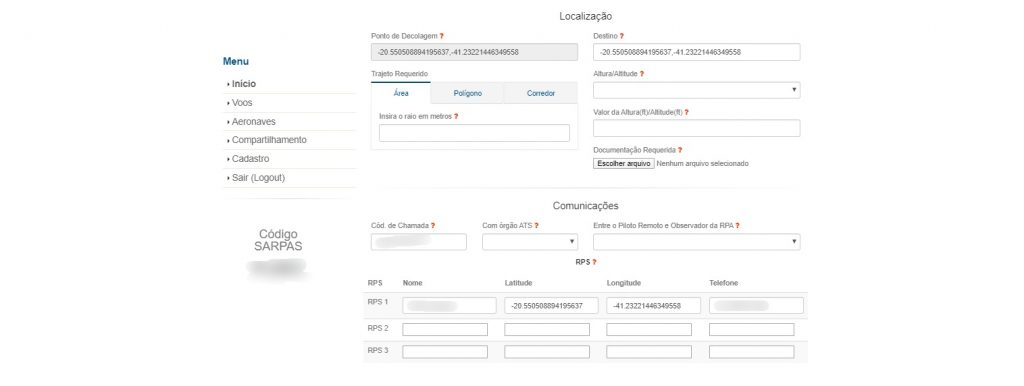Switch to the Área tab
Image resolution: width=1024 pixels, height=386 pixels.
(x=401, y=93)
